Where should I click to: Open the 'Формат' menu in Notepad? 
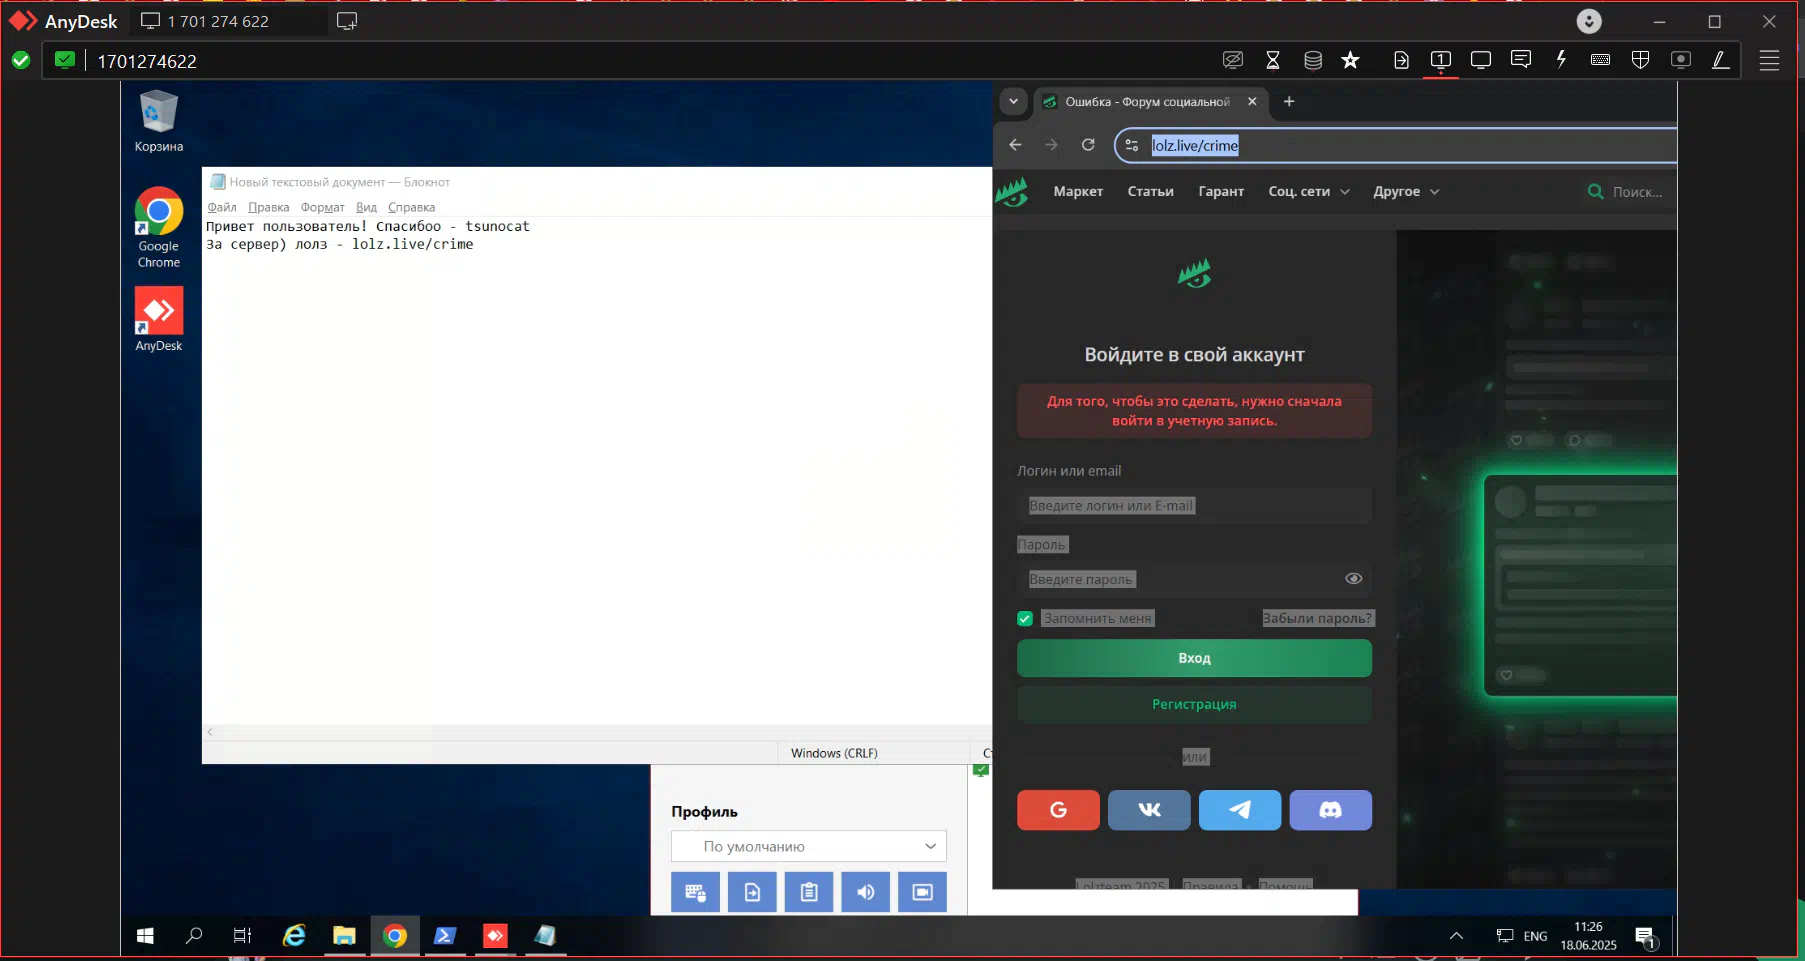pyautogui.click(x=322, y=208)
